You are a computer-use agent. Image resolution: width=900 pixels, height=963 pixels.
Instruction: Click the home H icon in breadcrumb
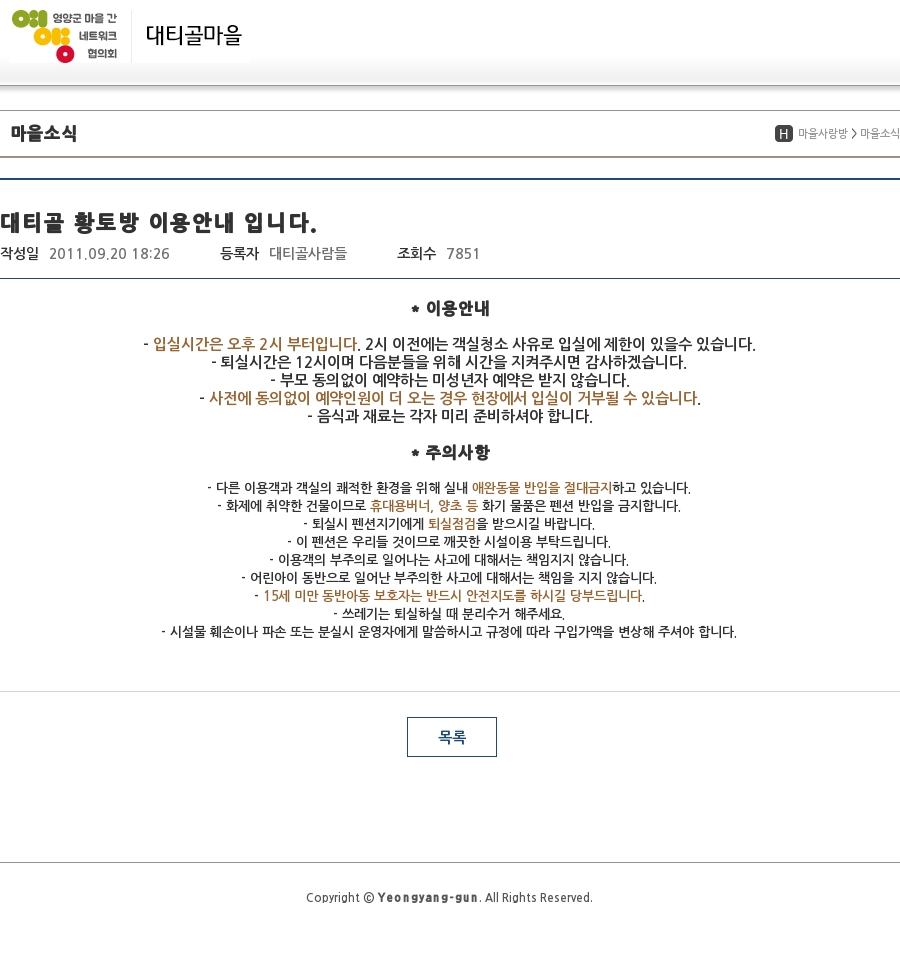click(784, 134)
